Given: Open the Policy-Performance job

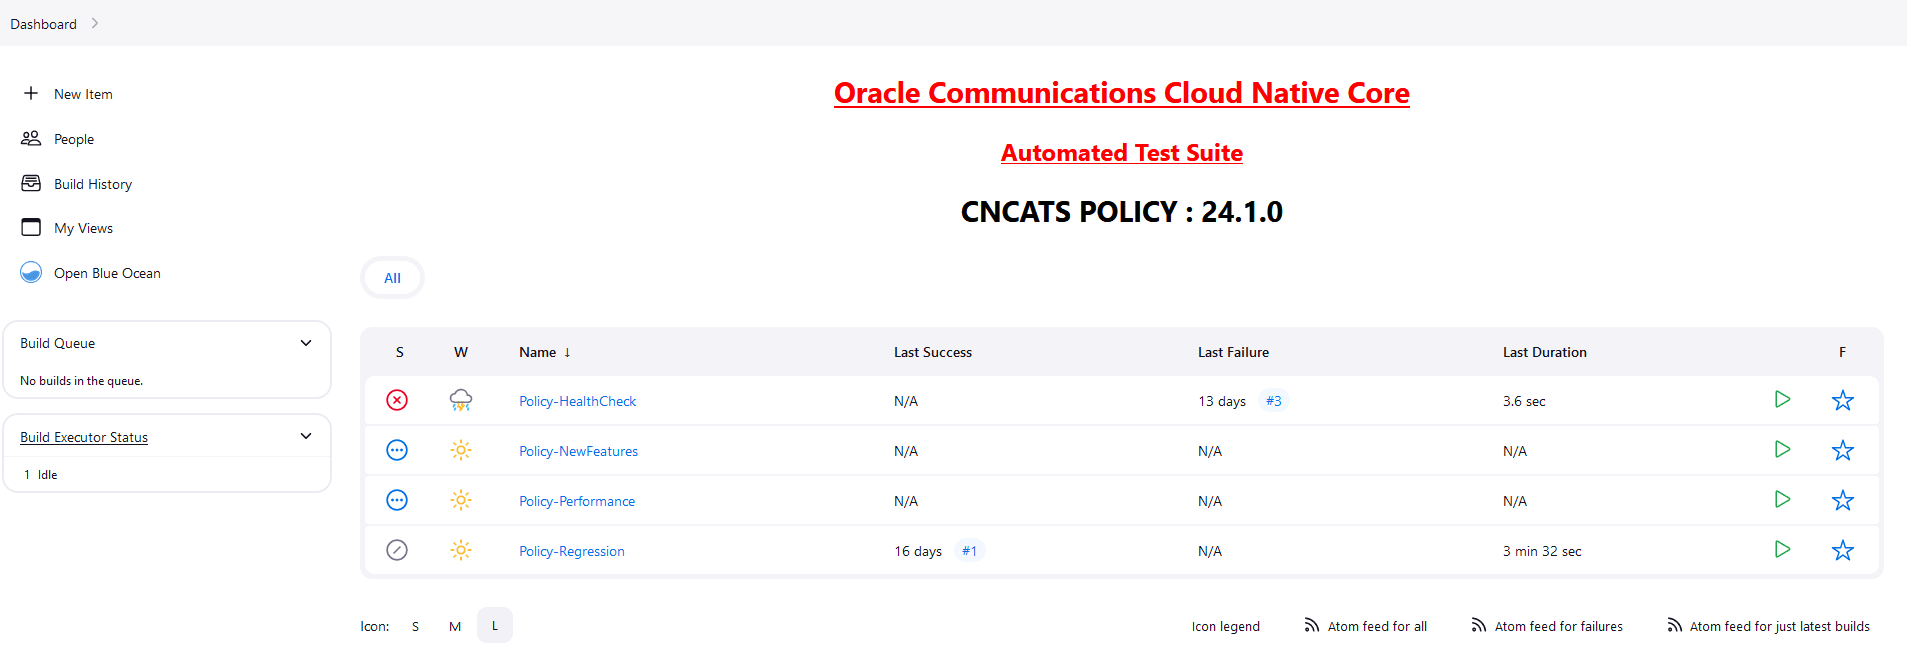Looking at the screenshot, I should point(577,501).
